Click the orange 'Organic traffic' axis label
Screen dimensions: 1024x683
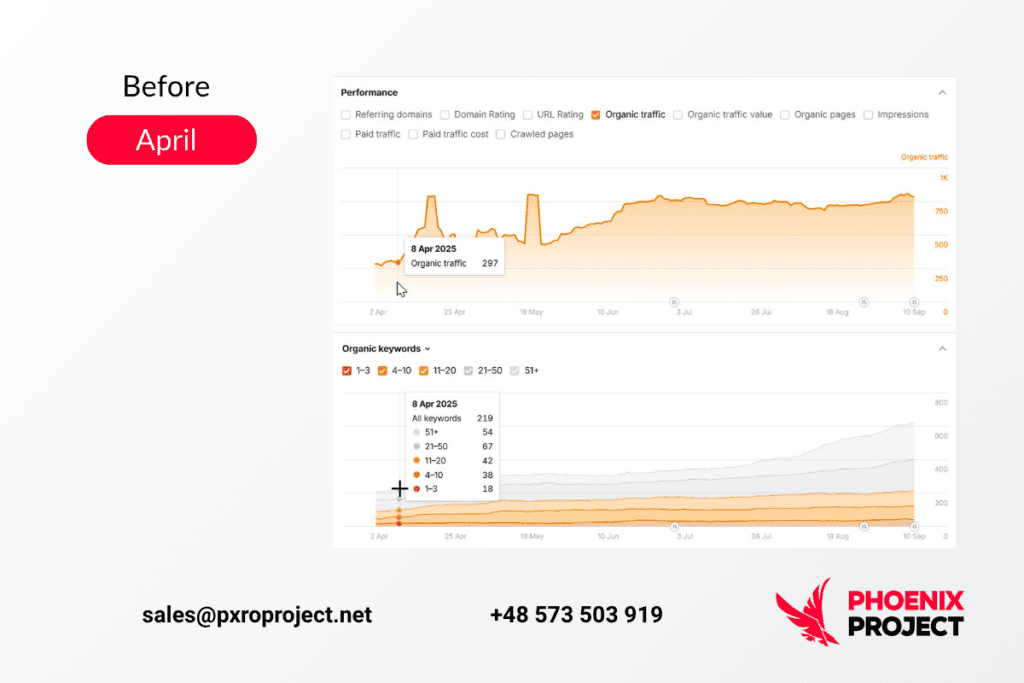(924, 157)
